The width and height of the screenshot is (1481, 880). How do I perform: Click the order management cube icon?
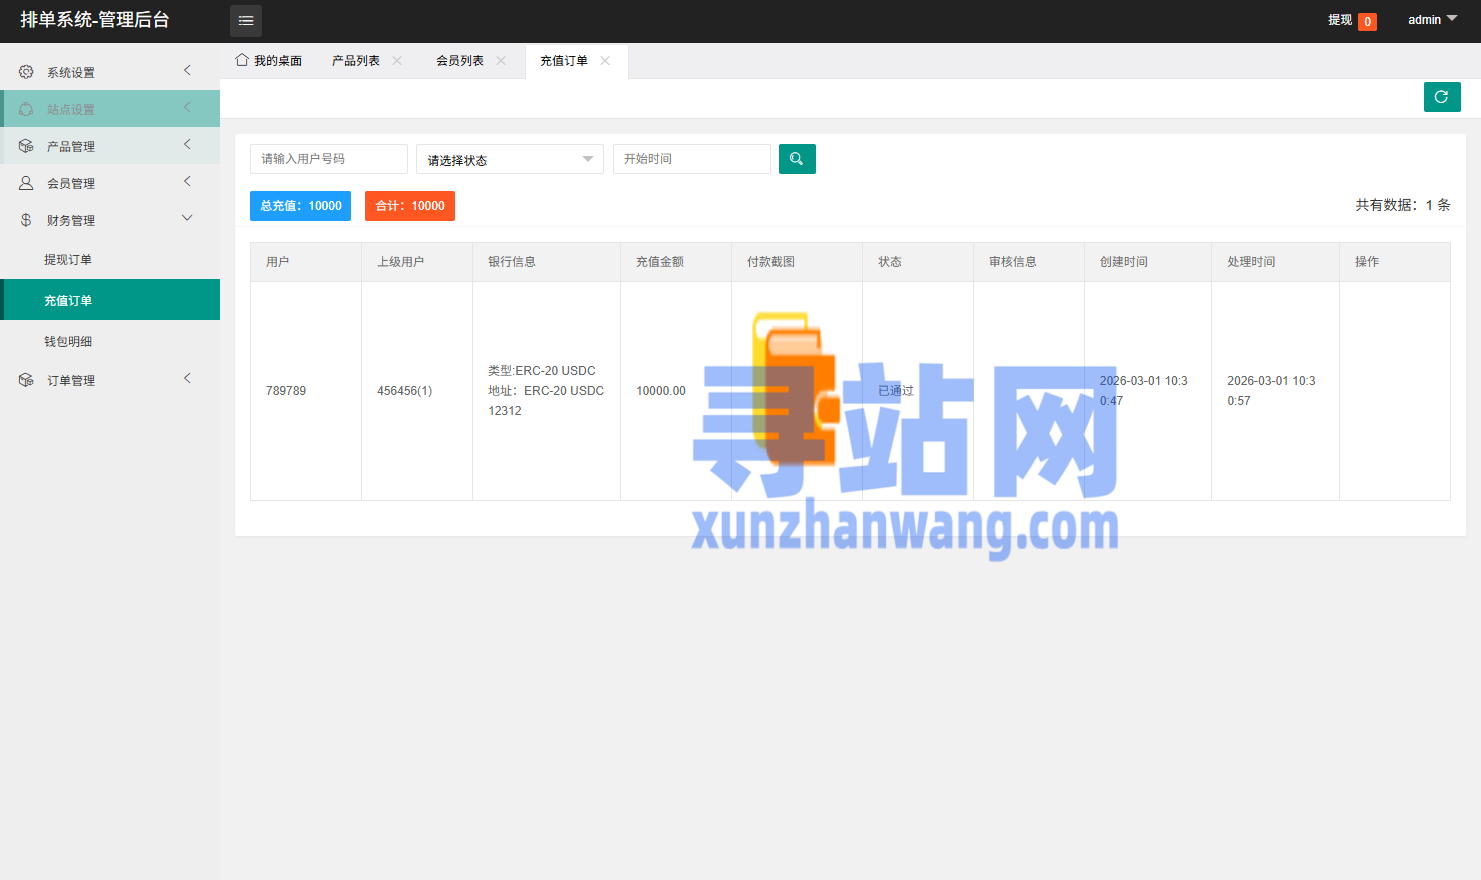26,380
